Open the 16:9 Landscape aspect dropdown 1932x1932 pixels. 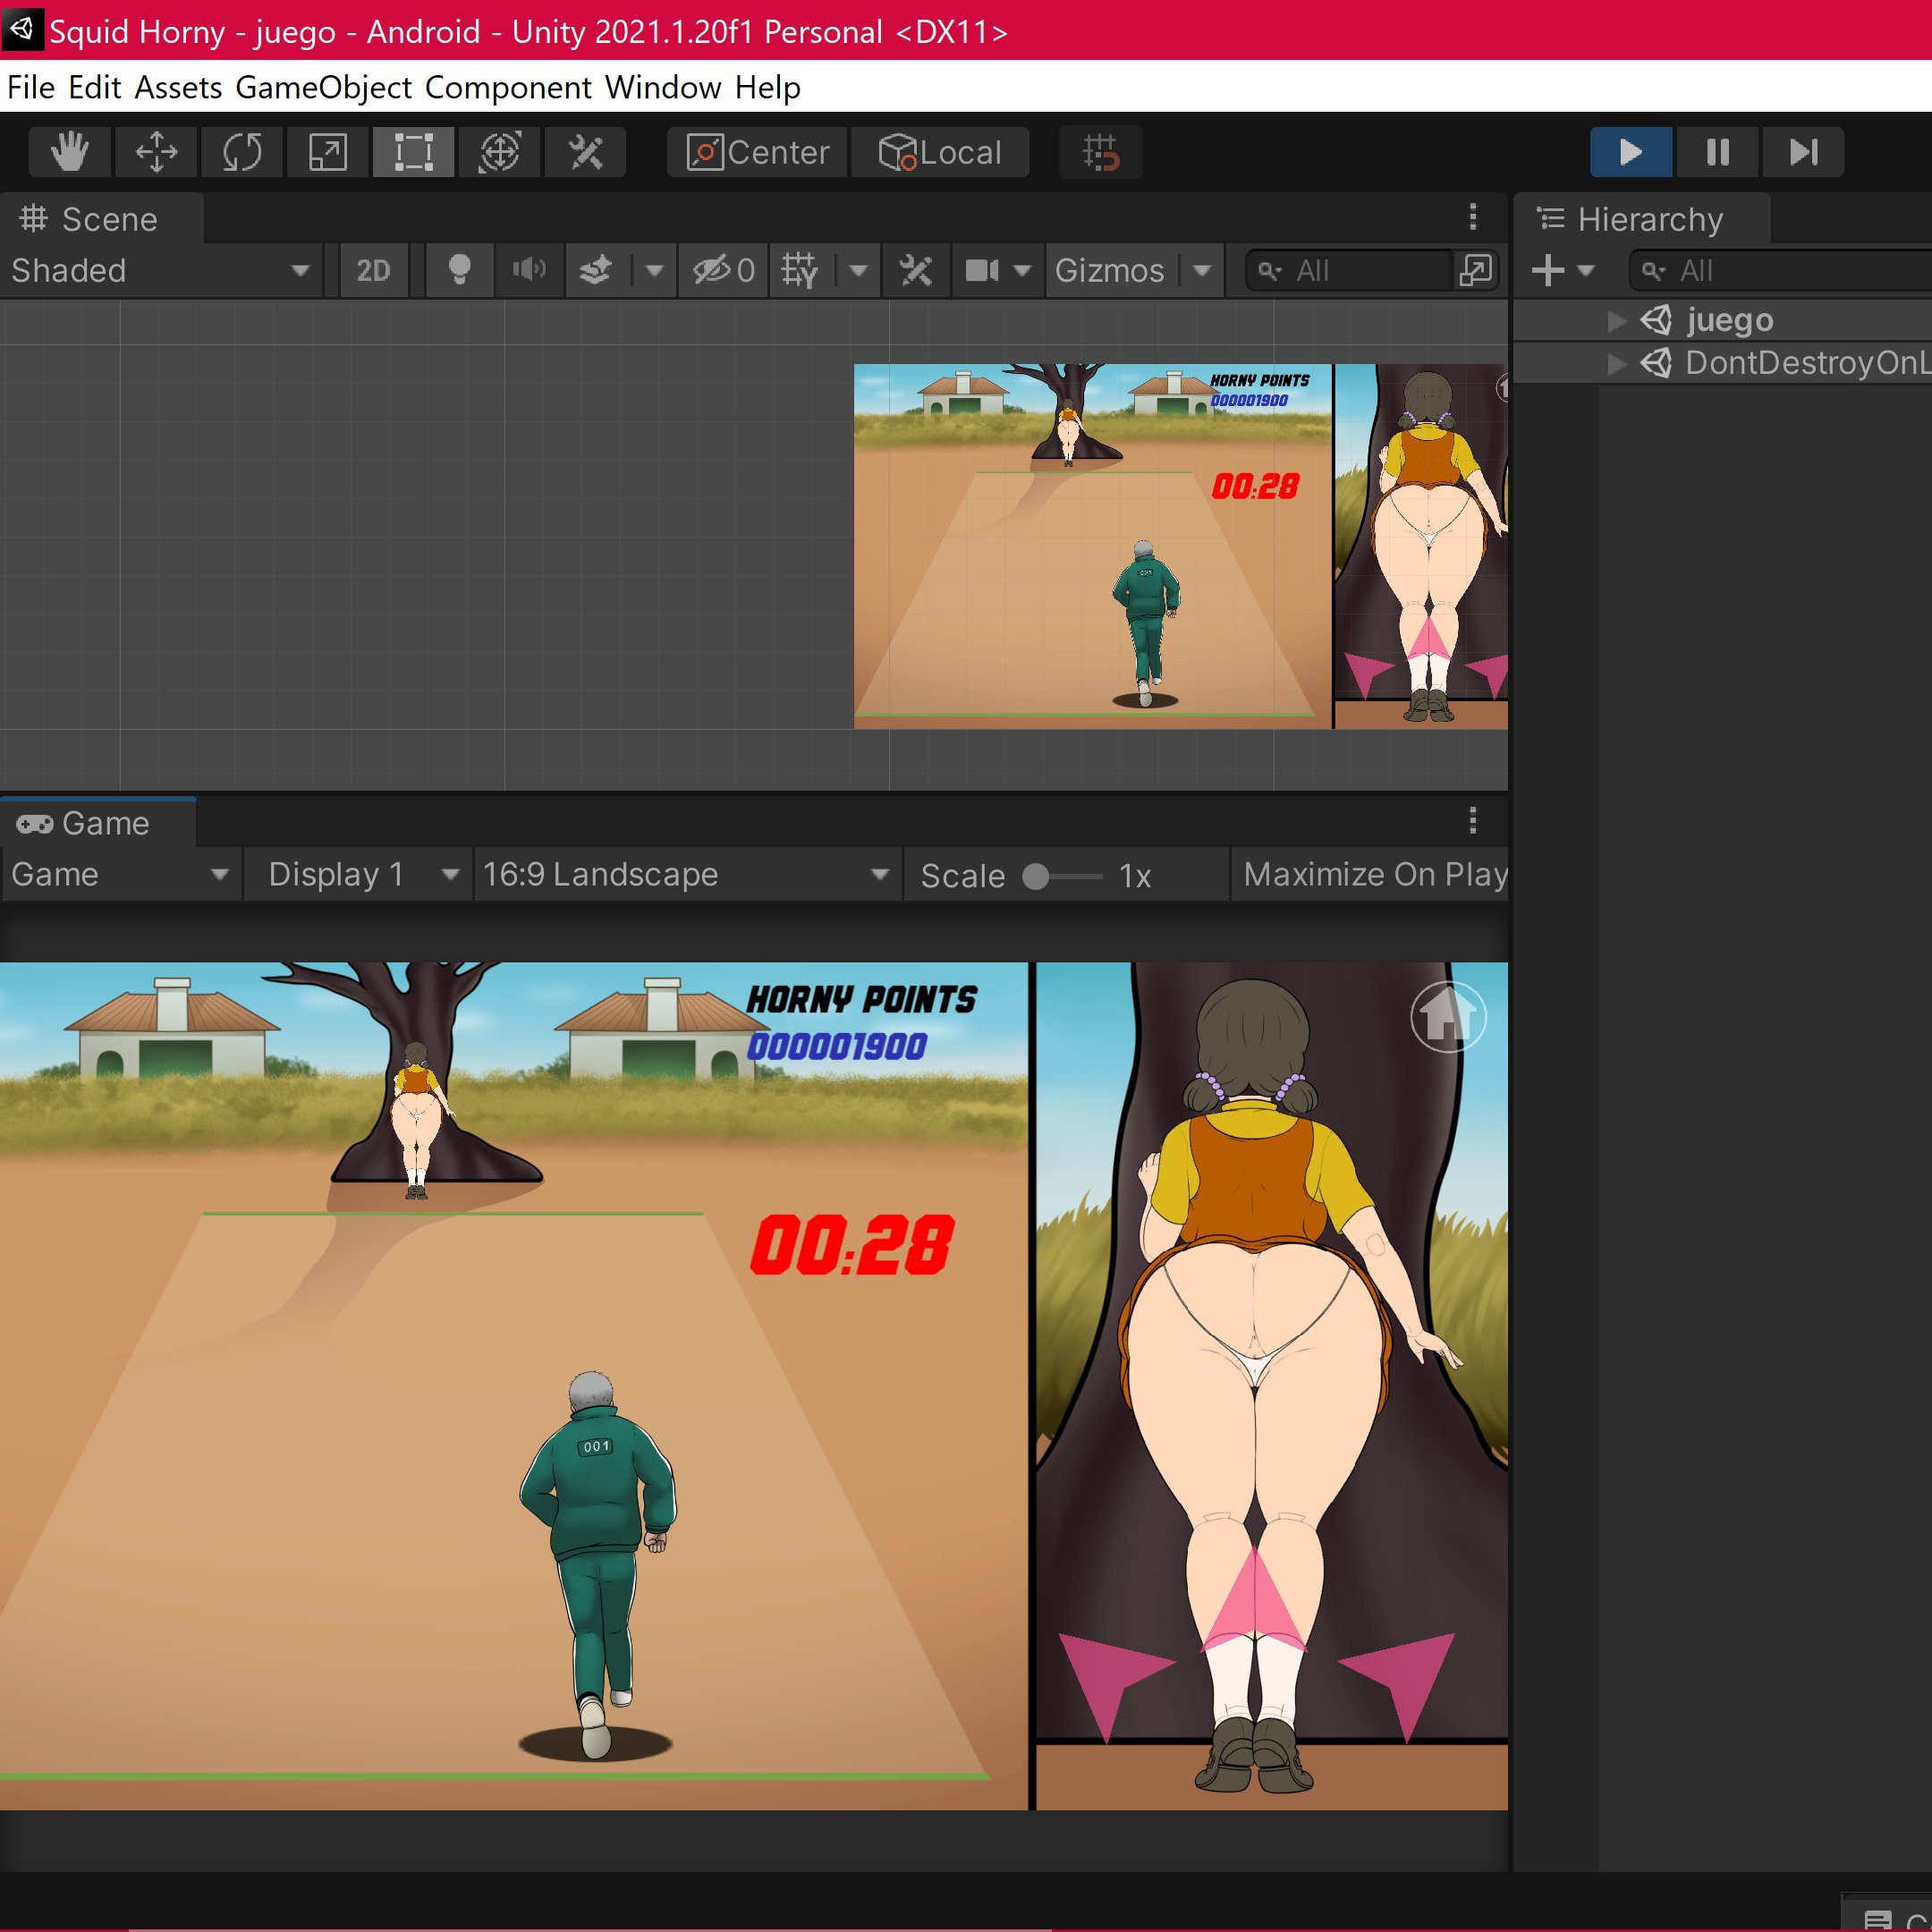tap(685, 875)
